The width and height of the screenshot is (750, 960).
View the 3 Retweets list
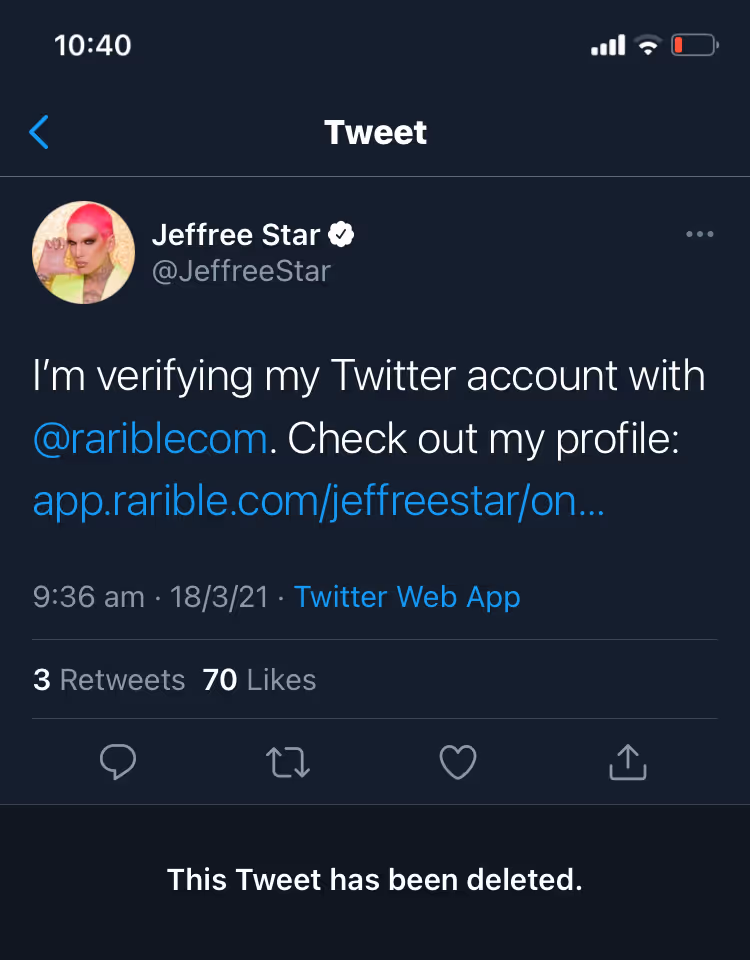click(109, 680)
